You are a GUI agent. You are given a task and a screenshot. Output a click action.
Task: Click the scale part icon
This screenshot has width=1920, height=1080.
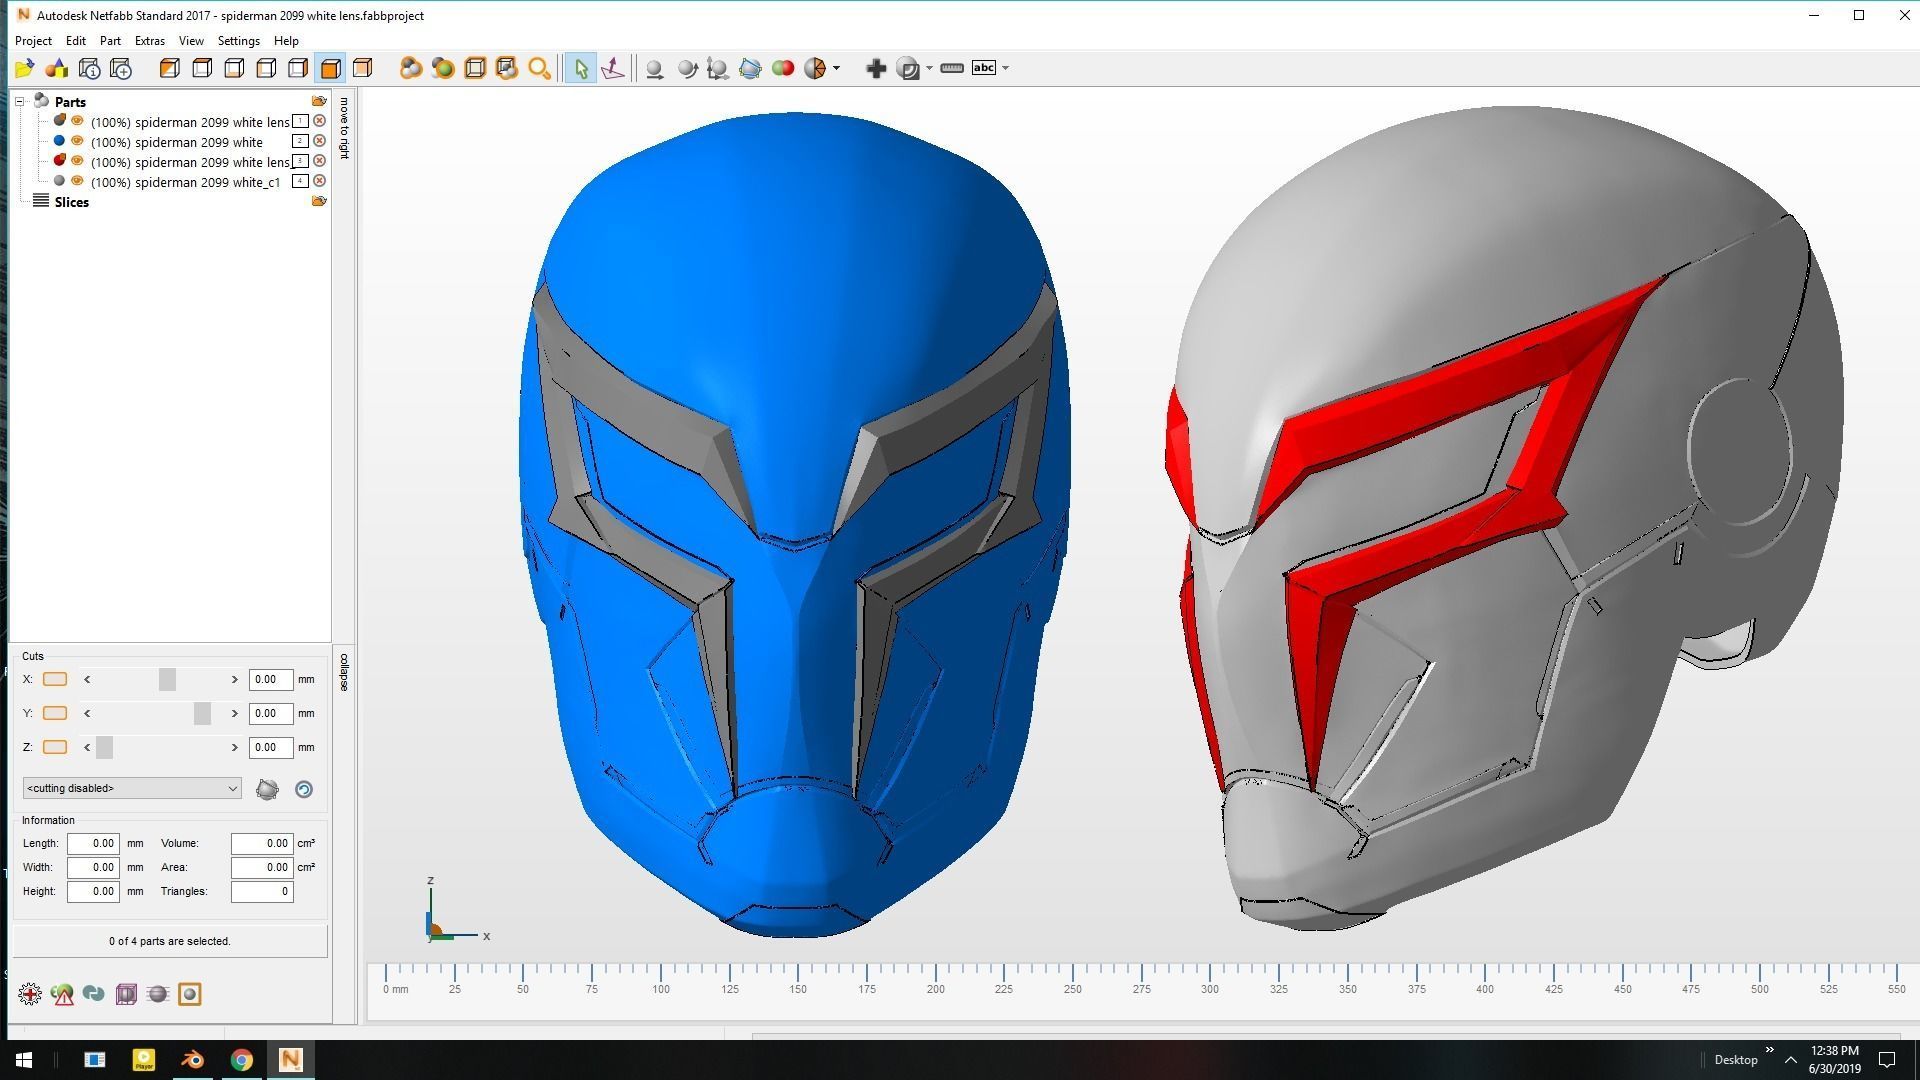[717, 68]
